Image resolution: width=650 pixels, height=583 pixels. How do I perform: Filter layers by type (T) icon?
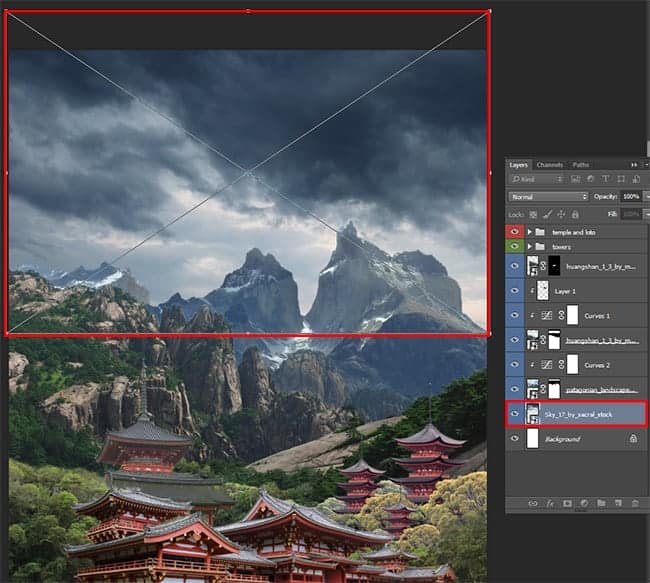606,179
